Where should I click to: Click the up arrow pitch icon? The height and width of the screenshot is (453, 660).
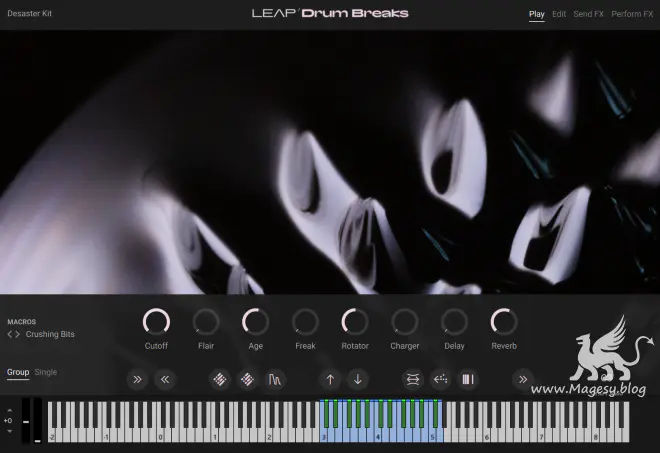pyautogui.click(x=330, y=380)
